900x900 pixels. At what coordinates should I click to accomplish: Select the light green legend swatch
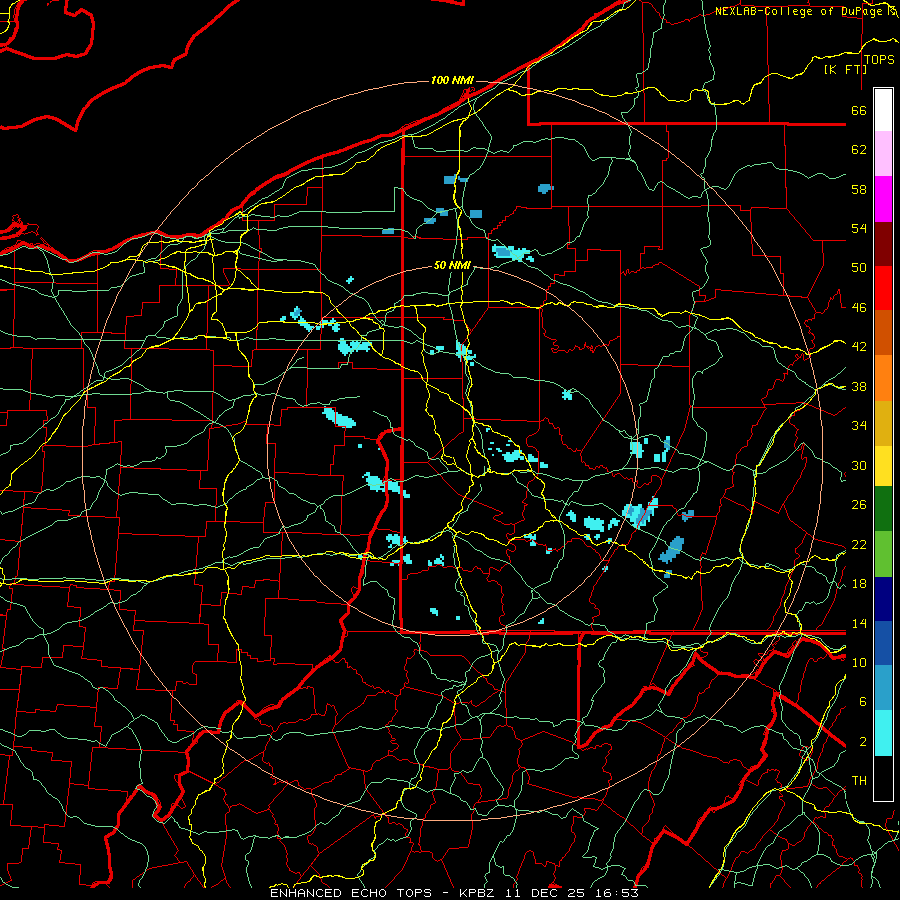pyautogui.click(x=883, y=554)
